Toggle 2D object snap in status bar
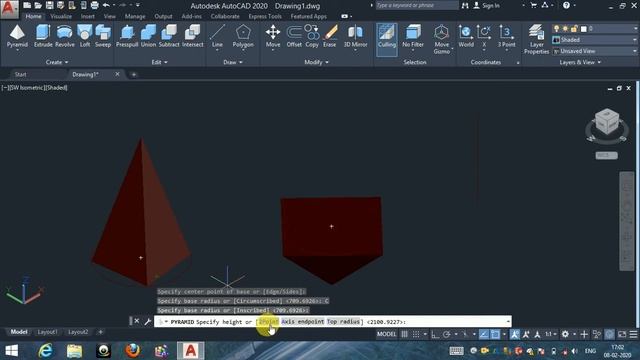Viewport: 640px width, 360px height. 495,334
